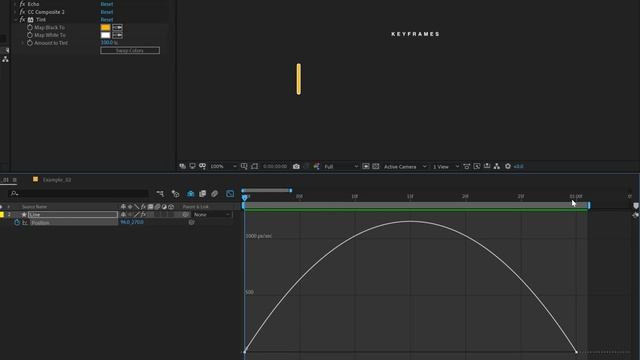Toggle Transparency Grid icon
The width and height of the screenshot is (640, 360).
coord(376,166)
